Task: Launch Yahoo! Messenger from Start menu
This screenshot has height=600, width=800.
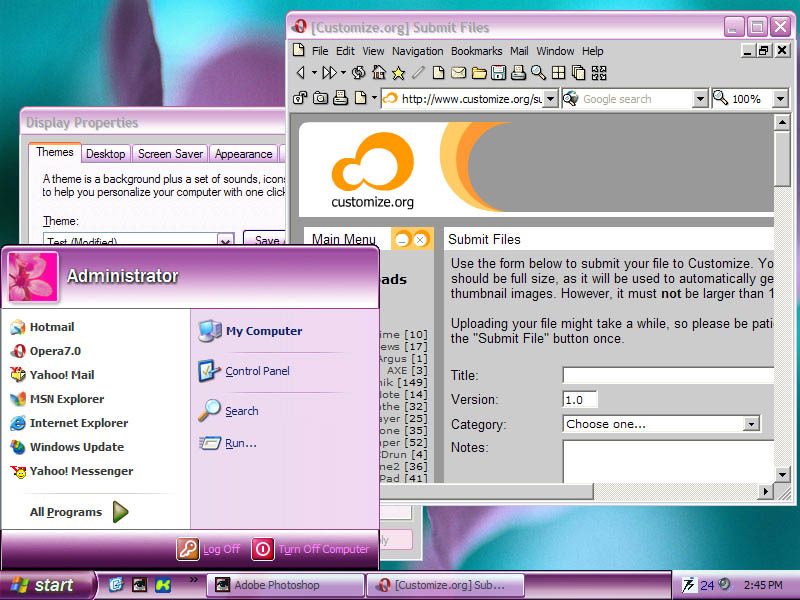Action: click(x=71, y=471)
